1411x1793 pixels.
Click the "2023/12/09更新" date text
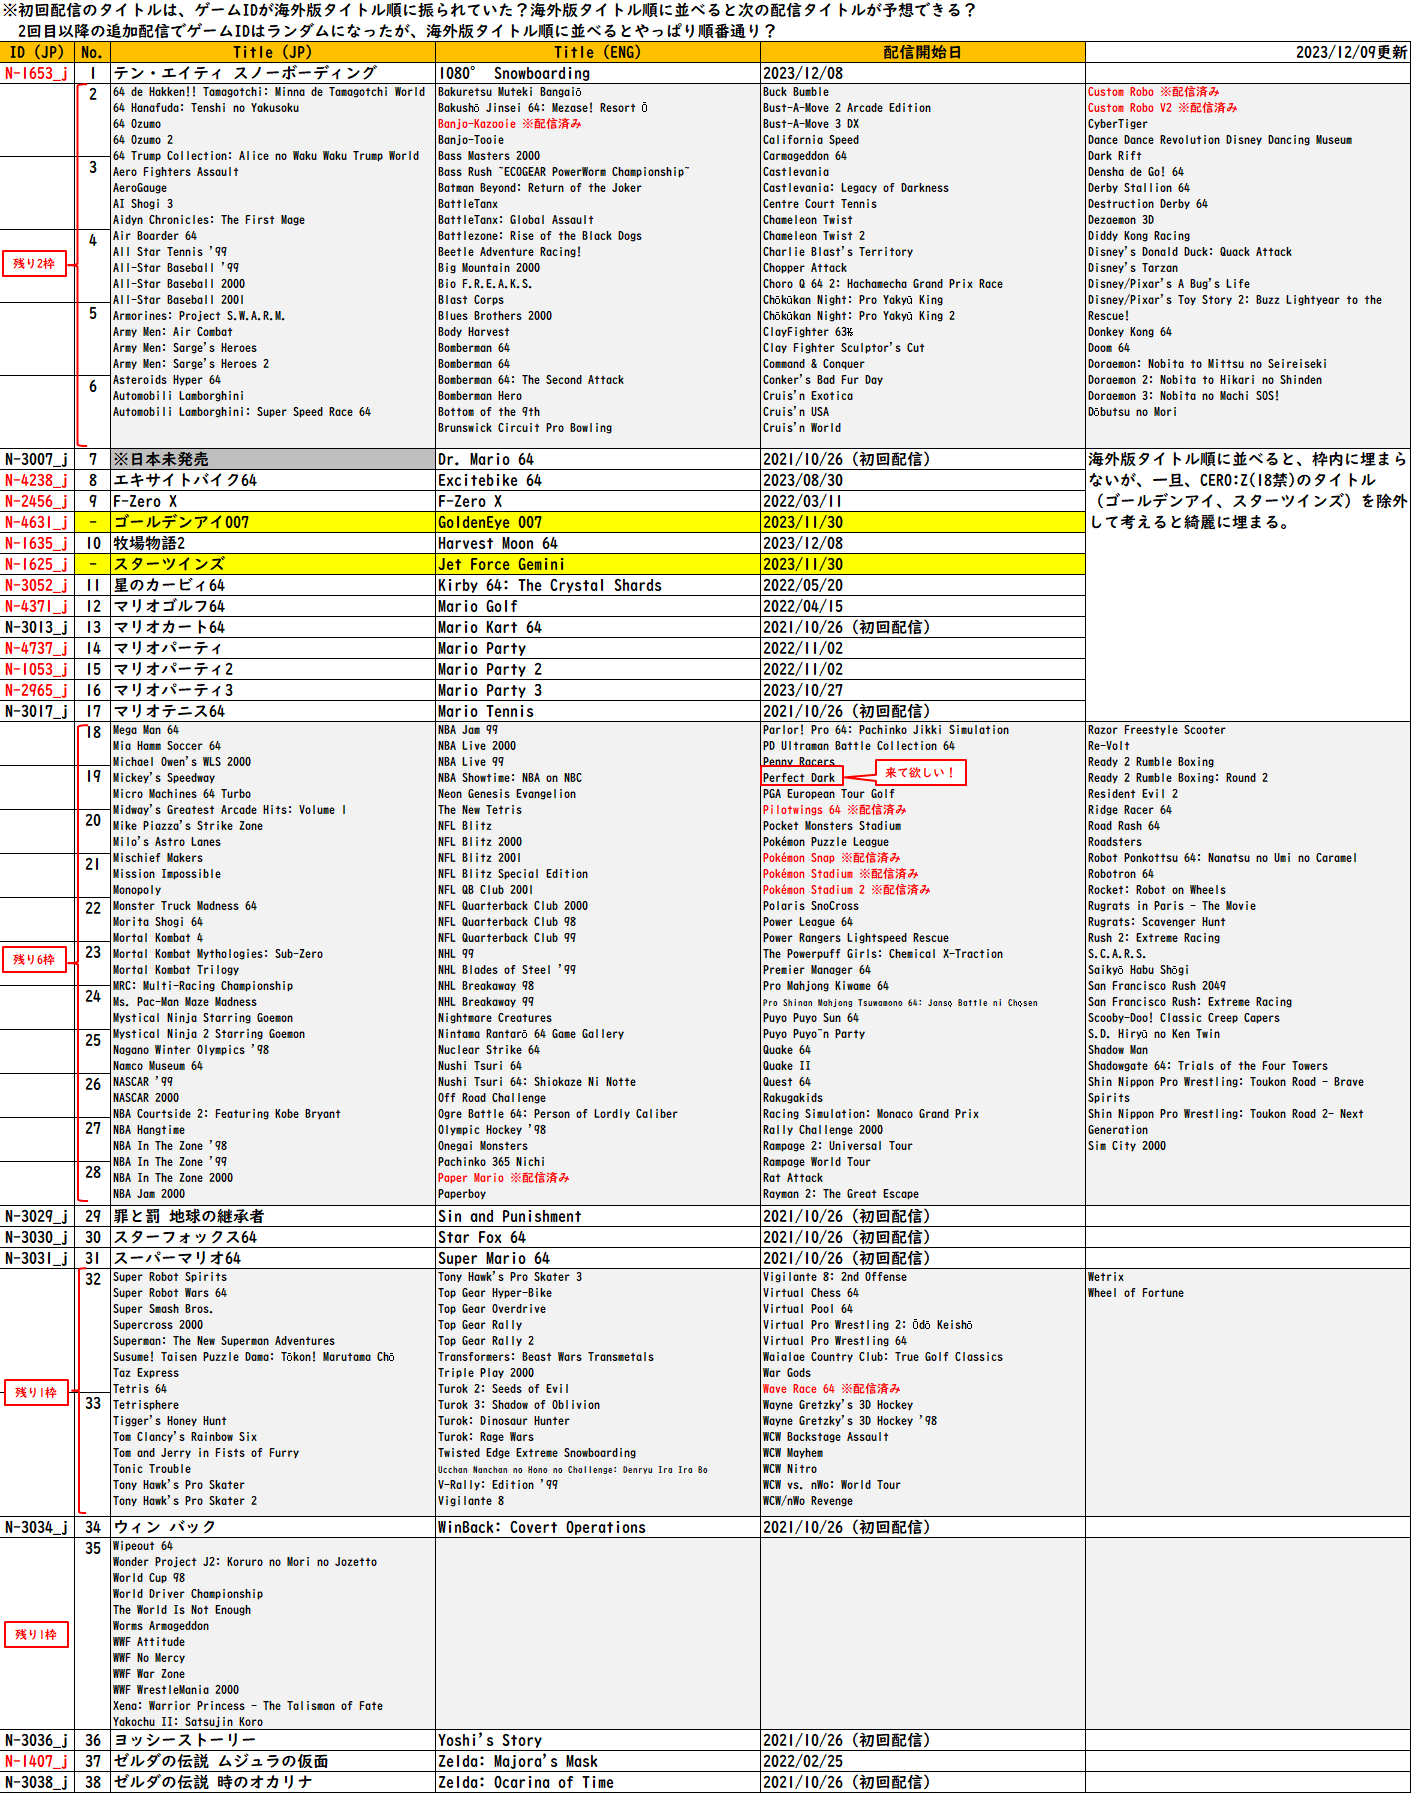(1350, 53)
